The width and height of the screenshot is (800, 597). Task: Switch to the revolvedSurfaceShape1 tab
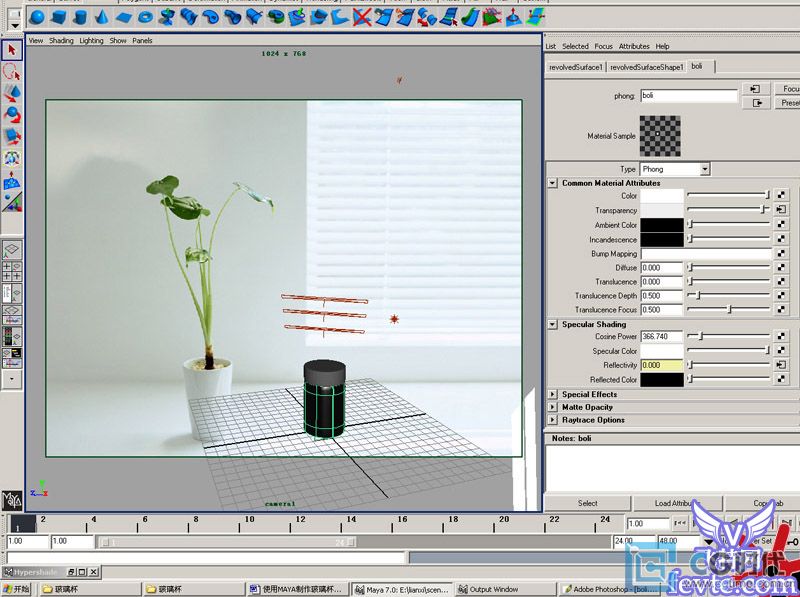tap(646, 67)
